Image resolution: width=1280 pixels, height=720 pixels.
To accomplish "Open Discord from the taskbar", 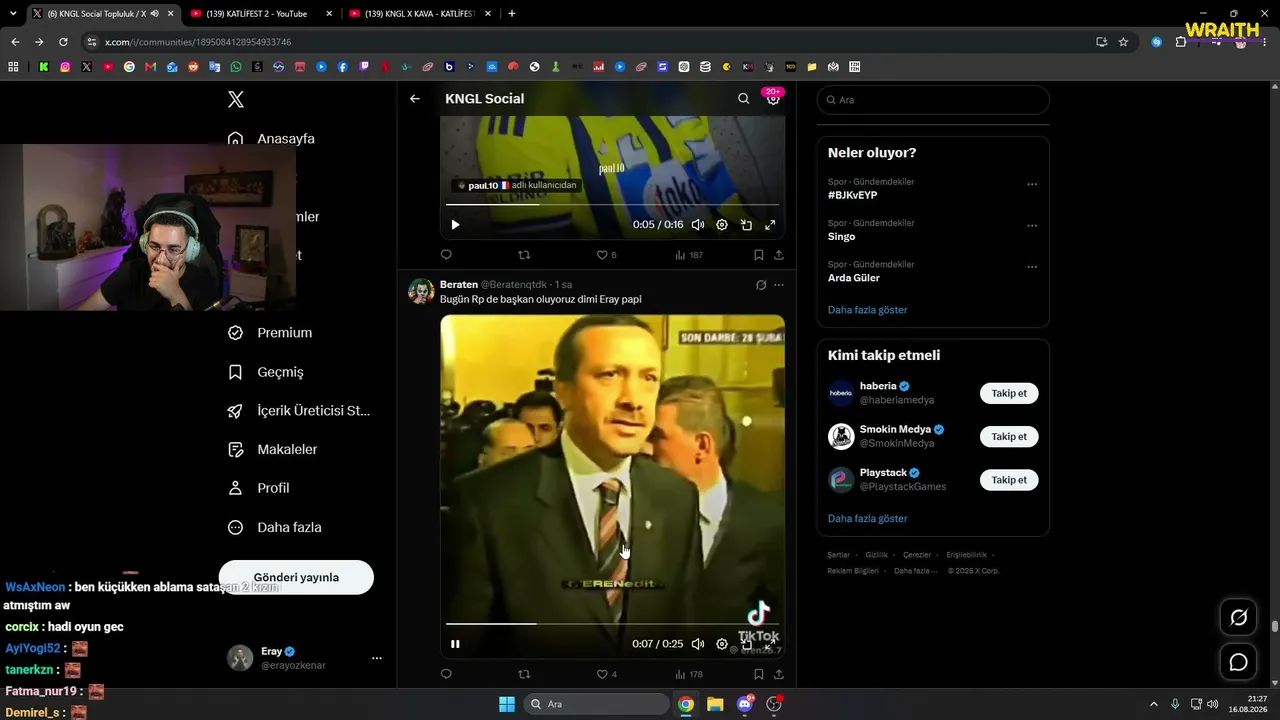I will pyautogui.click(x=744, y=704).
